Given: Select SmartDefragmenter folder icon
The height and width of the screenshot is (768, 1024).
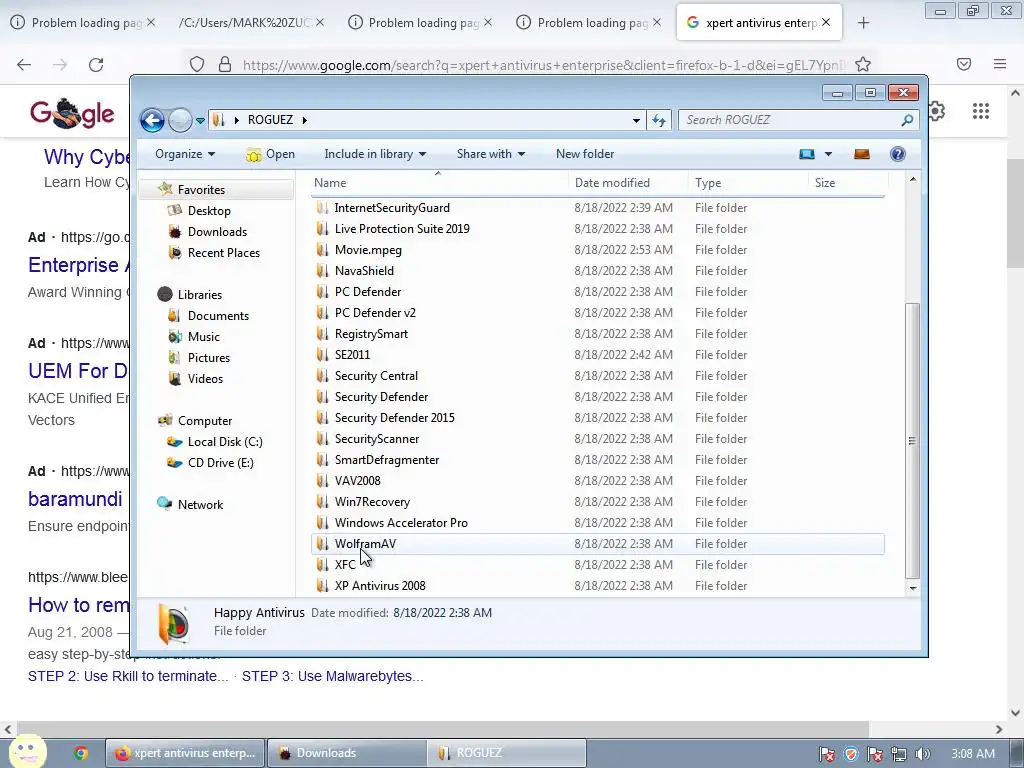Looking at the screenshot, I should 322,460.
